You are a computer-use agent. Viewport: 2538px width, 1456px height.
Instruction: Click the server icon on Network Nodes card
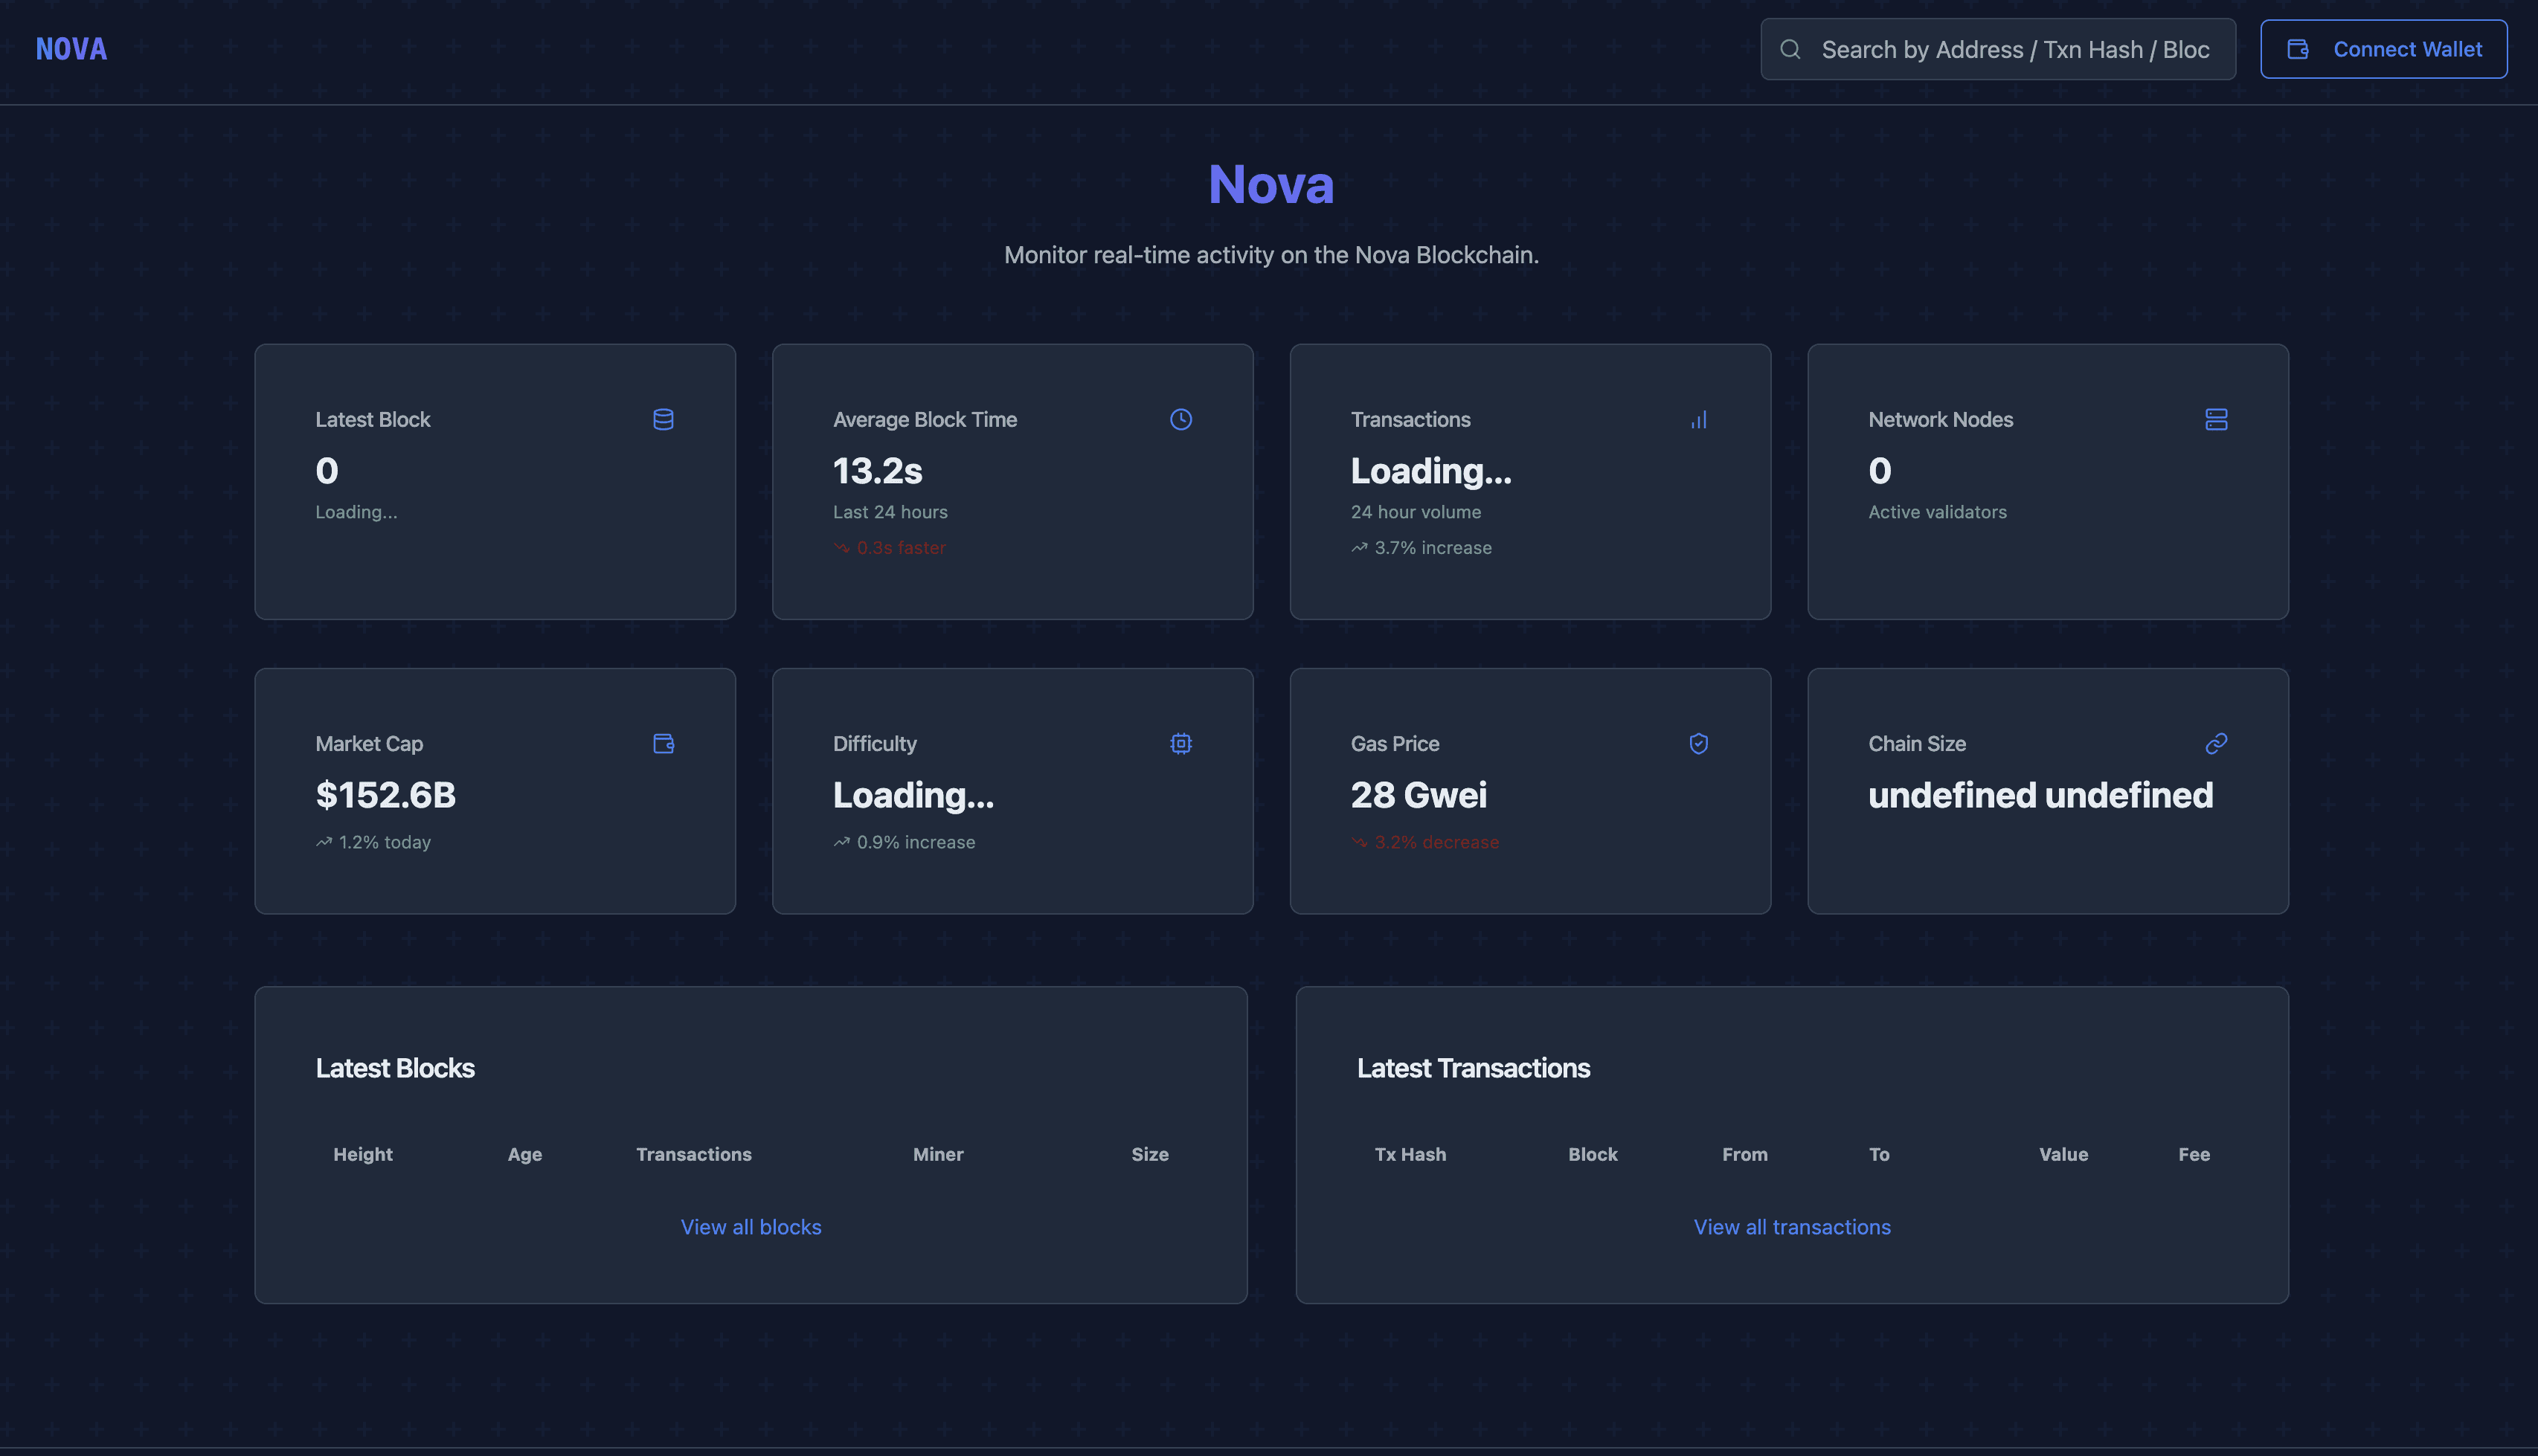click(2215, 419)
